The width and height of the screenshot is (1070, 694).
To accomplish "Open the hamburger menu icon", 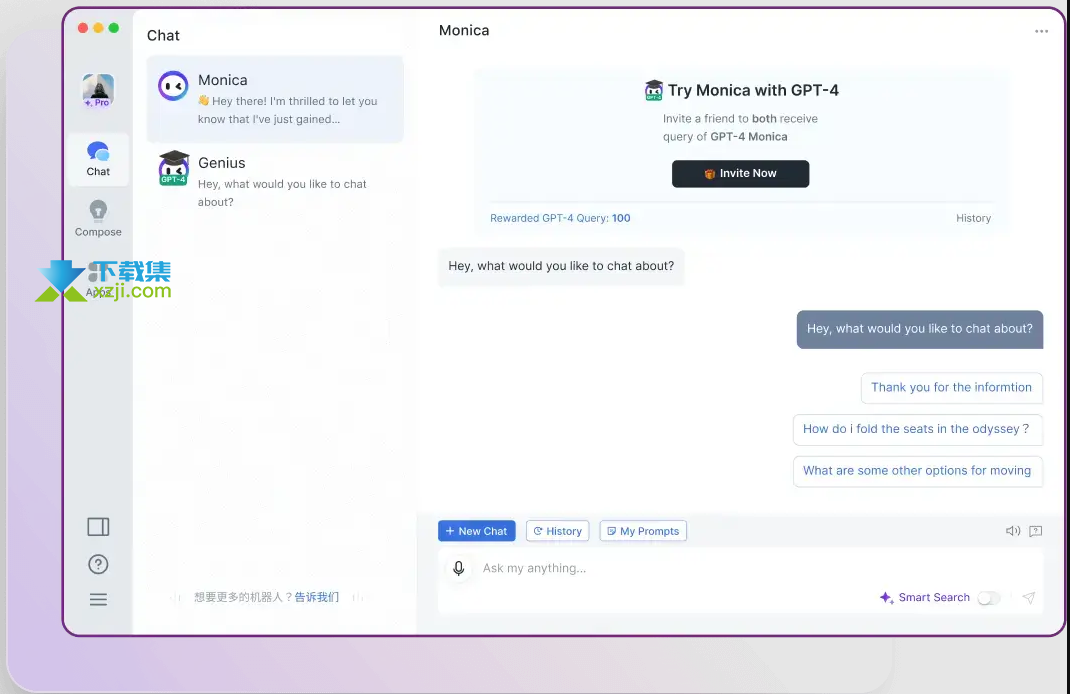I will 98,600.
